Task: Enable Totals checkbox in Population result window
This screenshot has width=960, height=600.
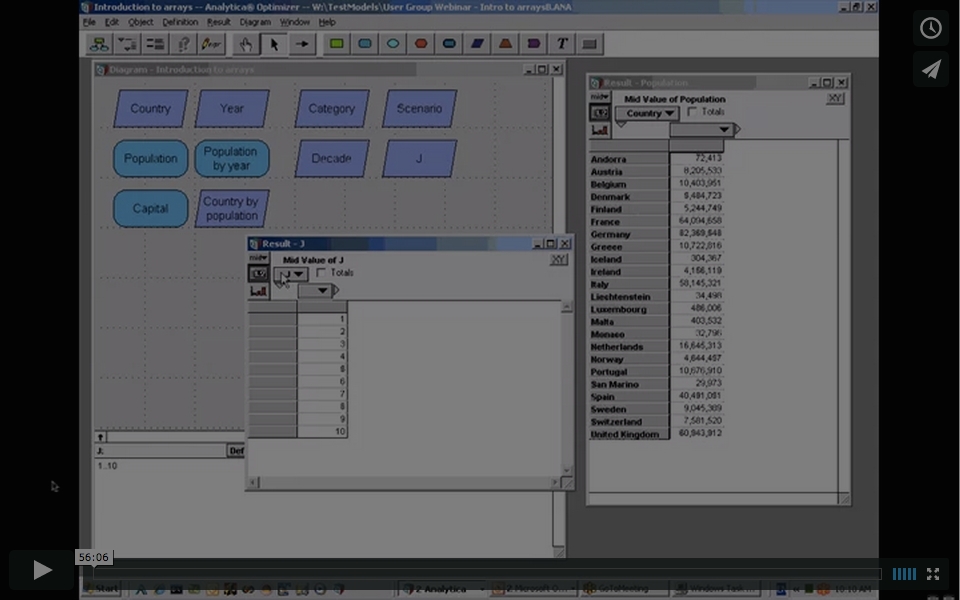Action: [693, 112]
